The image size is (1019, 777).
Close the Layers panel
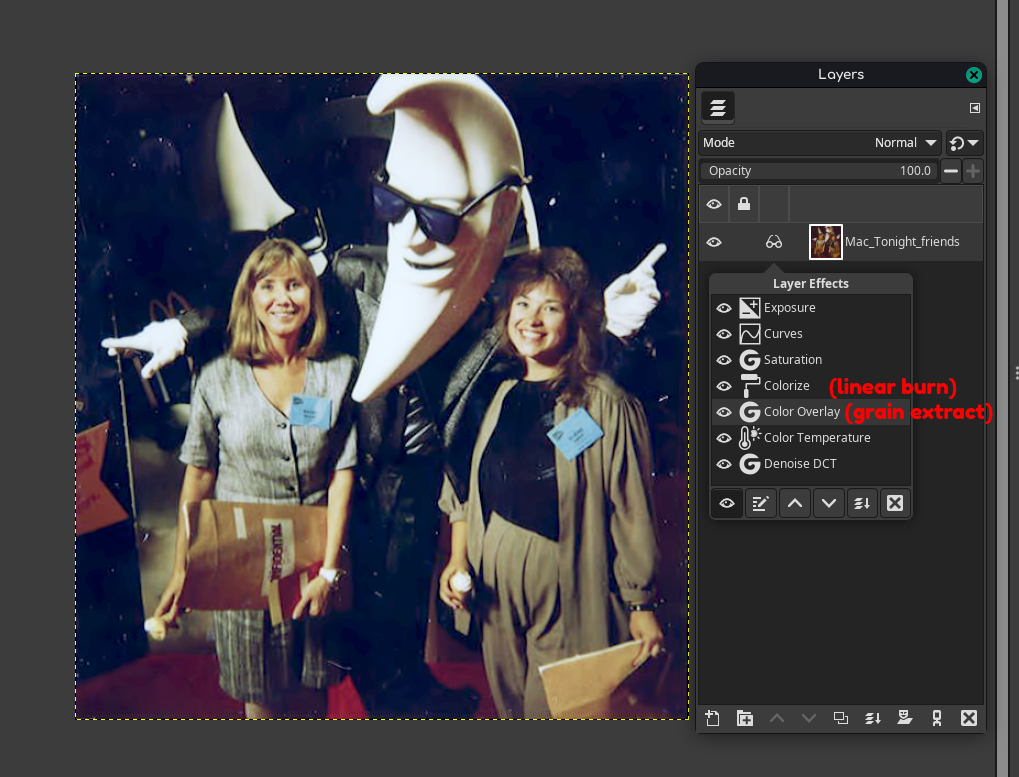(x=974, y=75)
